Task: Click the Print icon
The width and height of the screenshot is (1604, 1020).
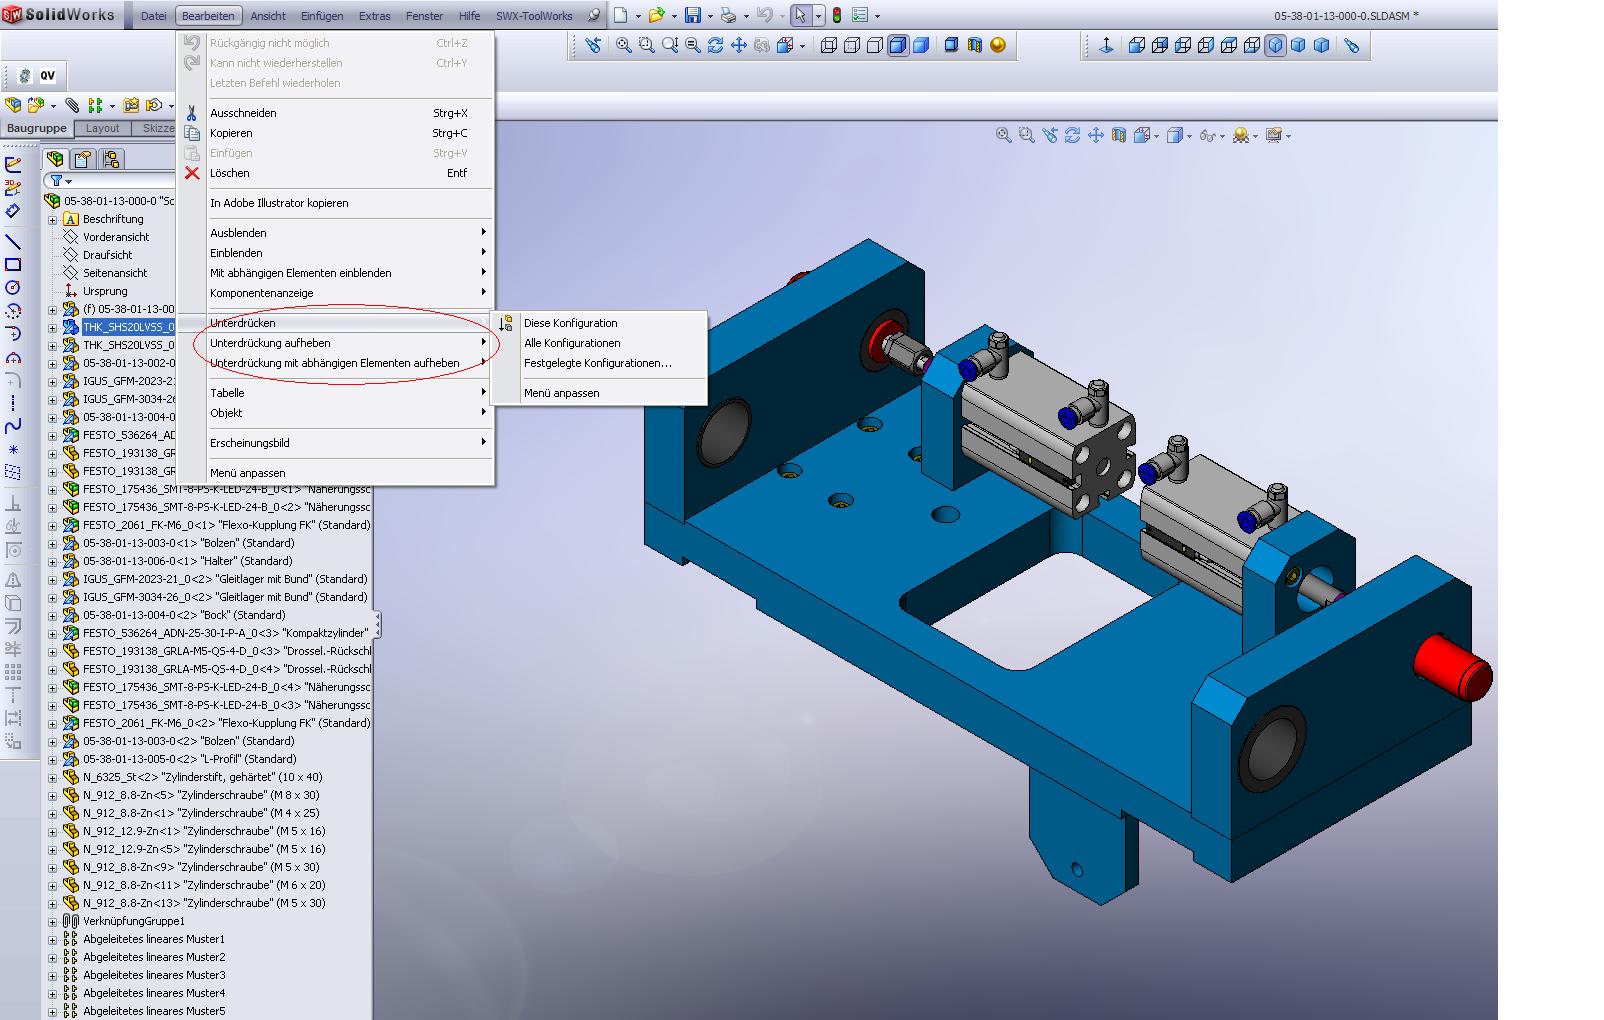Action: tap(728, 15)
